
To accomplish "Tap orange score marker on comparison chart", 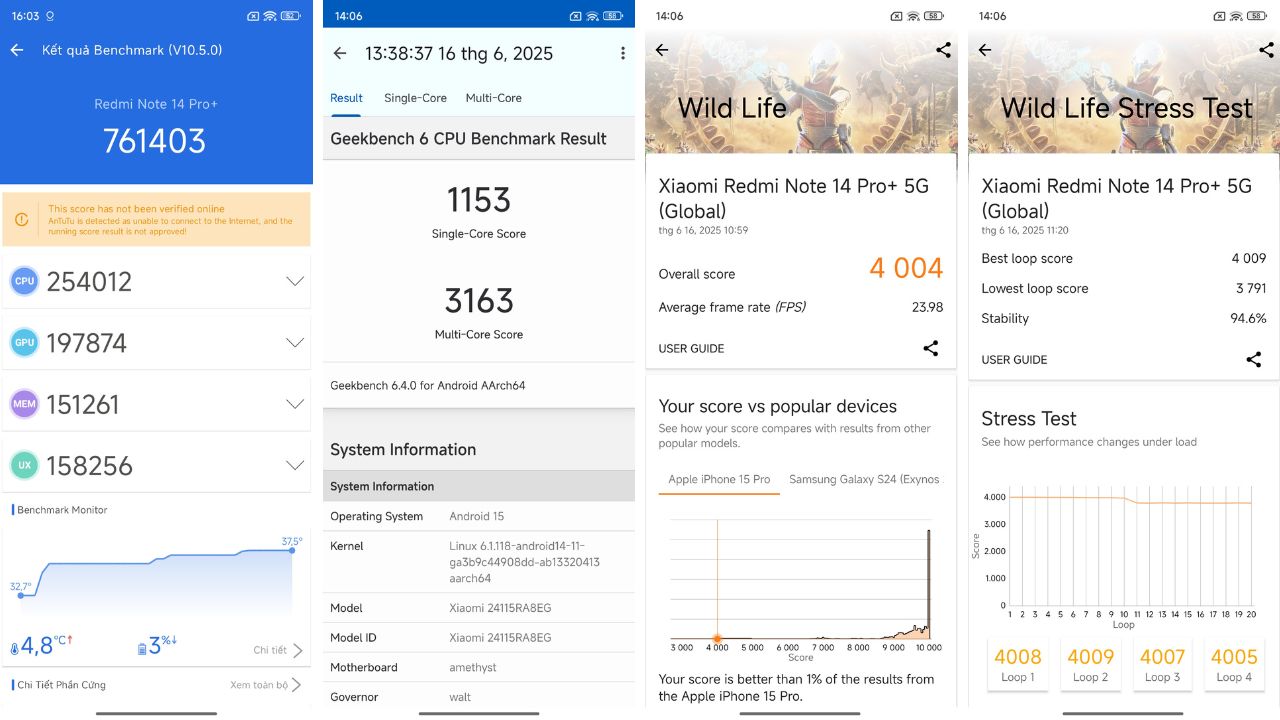I will click(717, 638).
